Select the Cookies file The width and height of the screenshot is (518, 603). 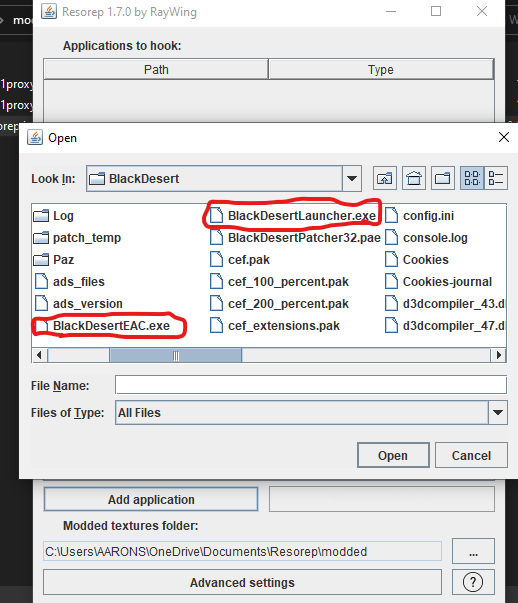tap(417, 260)
